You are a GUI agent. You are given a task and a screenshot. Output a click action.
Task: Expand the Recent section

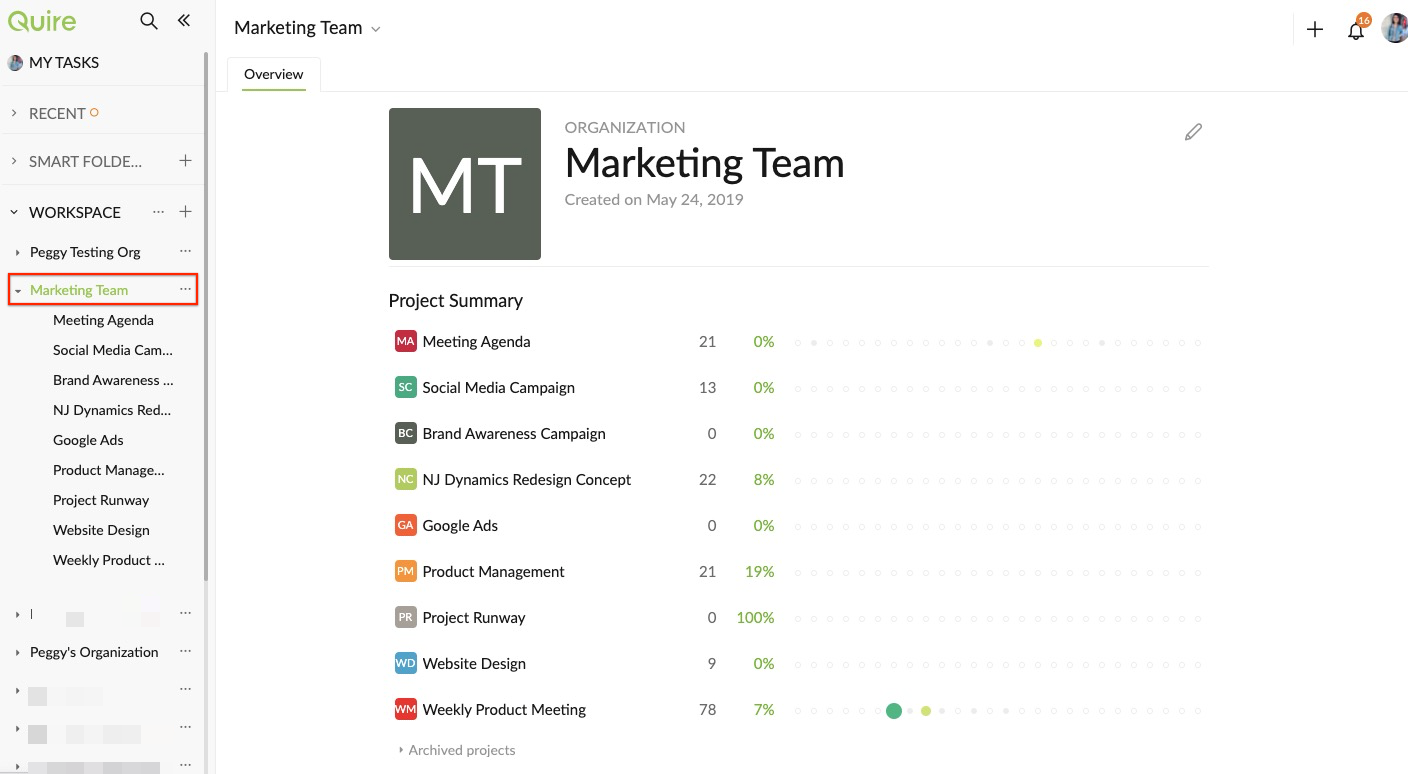[14, 113]
